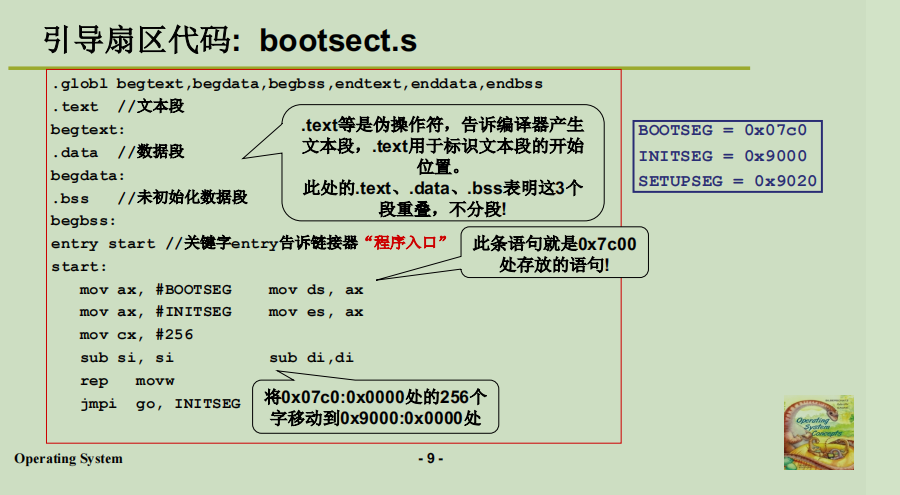
Task: Click the mov ax, #BOOTSEG instruction
Action: coord(155,289)
